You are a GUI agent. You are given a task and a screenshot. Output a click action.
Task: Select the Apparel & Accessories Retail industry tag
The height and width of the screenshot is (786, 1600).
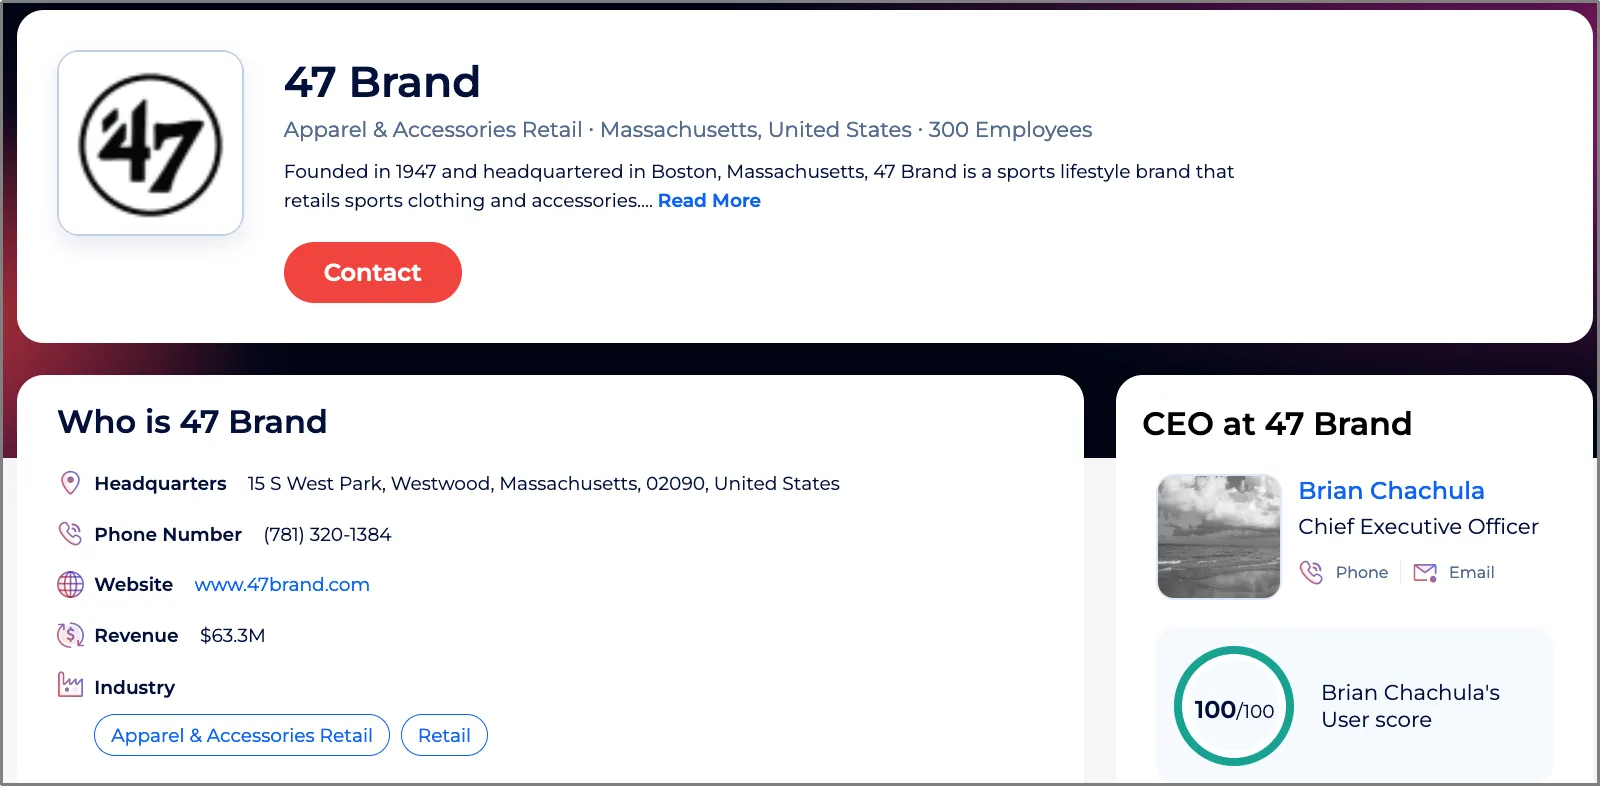241,735
